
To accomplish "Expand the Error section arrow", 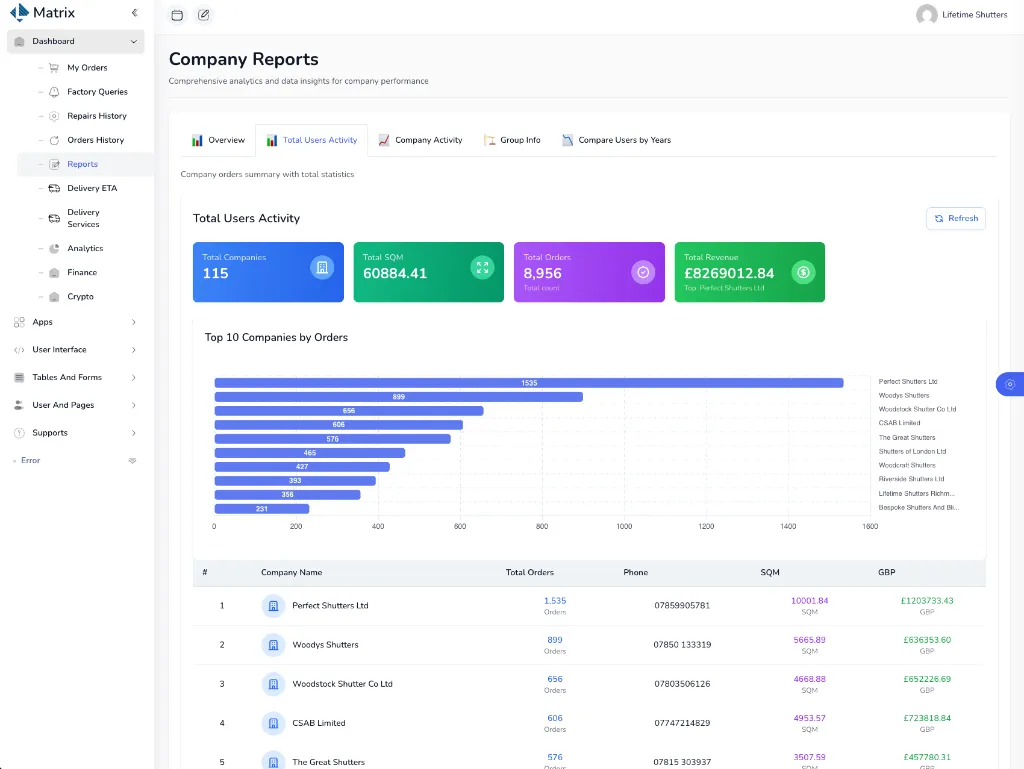I will click(133, 461).
